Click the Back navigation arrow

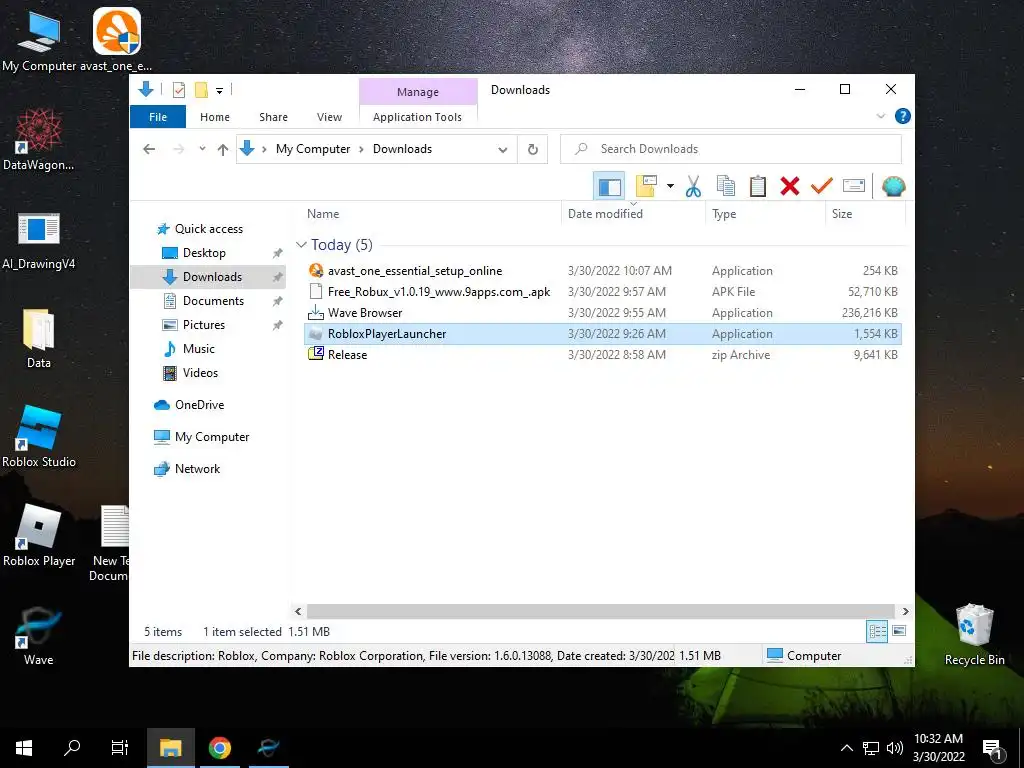point(149,149)
